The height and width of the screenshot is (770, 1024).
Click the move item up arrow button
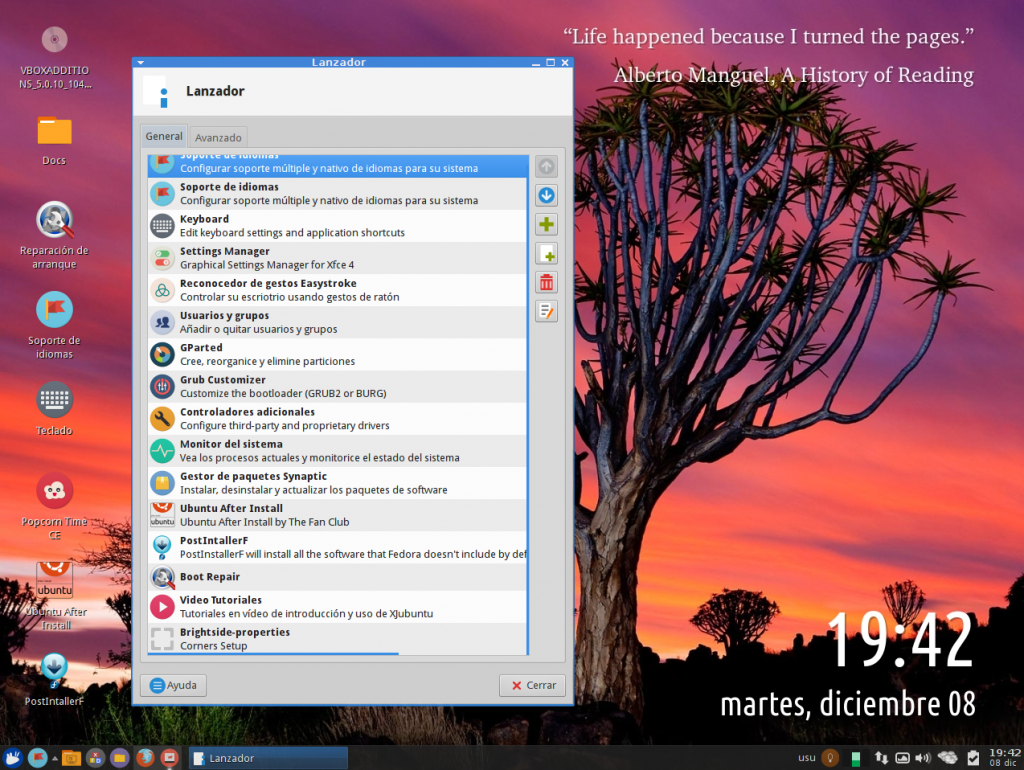(x=546, y=167)
